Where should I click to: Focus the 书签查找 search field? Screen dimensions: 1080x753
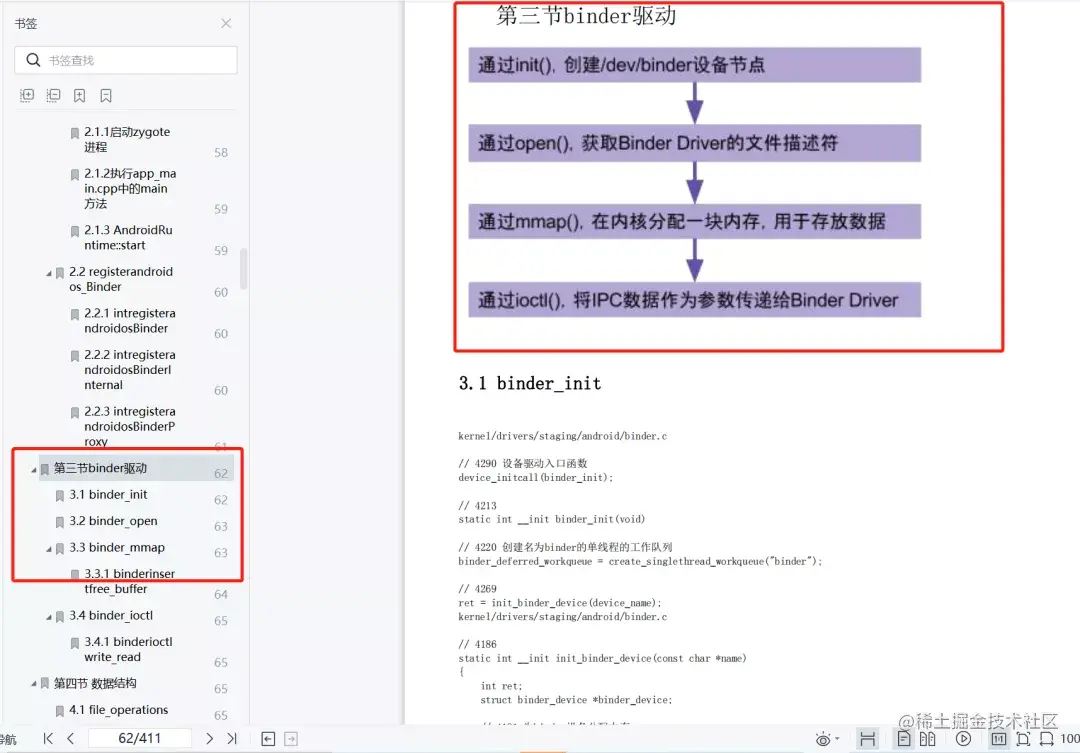pos(126,60)
